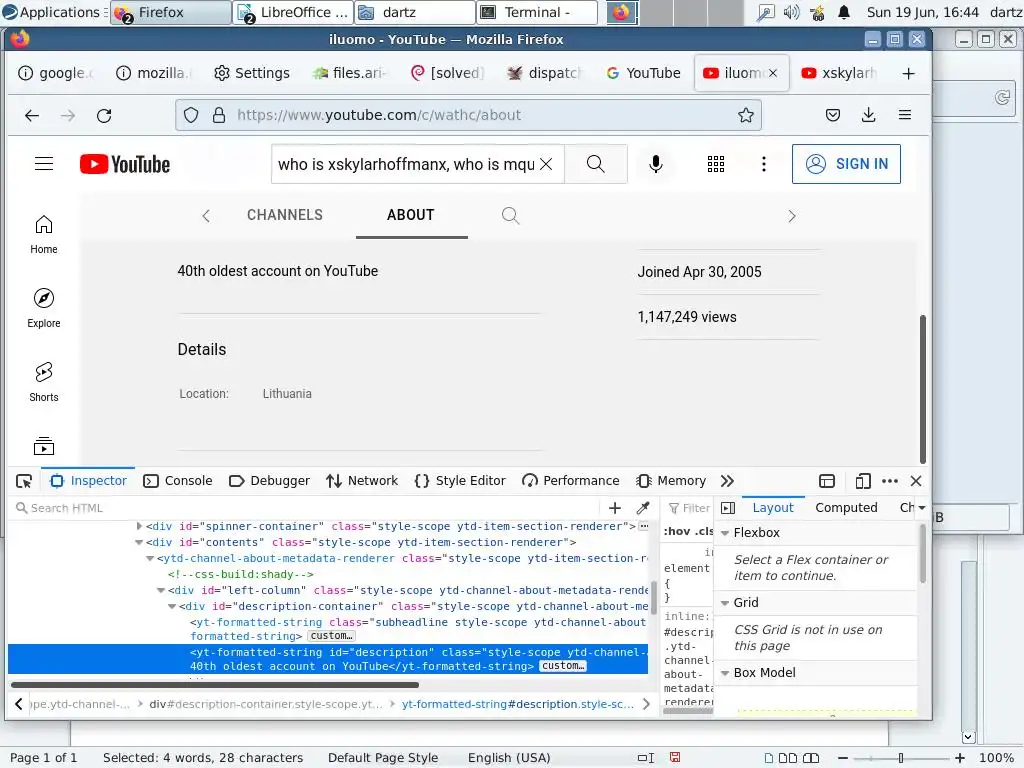Switch to the CHANNELS tab
This screenshot has width=1024, height=768.
coord(285,215)
